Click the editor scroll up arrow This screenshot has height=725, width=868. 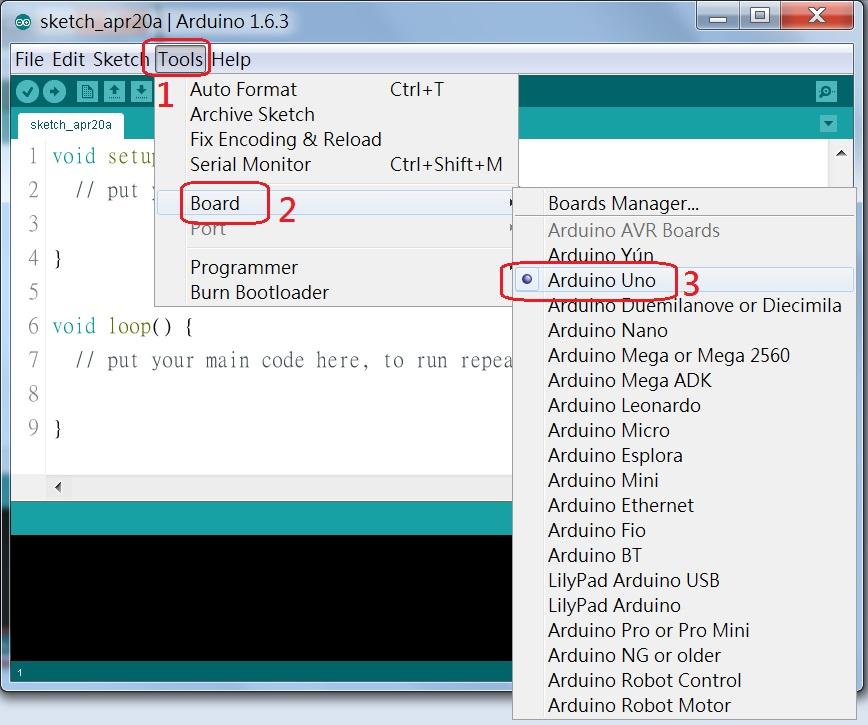841,153
